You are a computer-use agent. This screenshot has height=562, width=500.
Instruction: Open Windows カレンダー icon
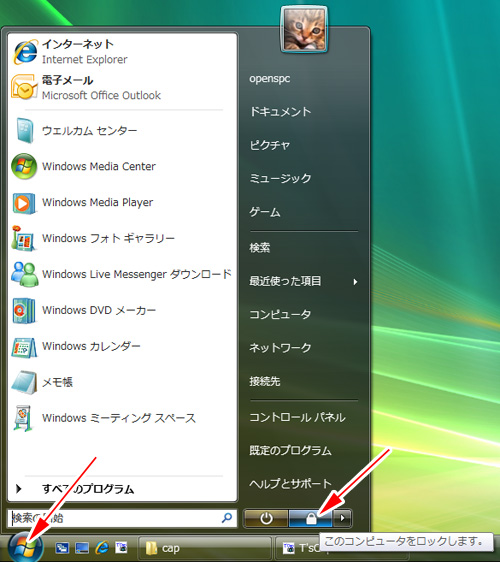24,347
